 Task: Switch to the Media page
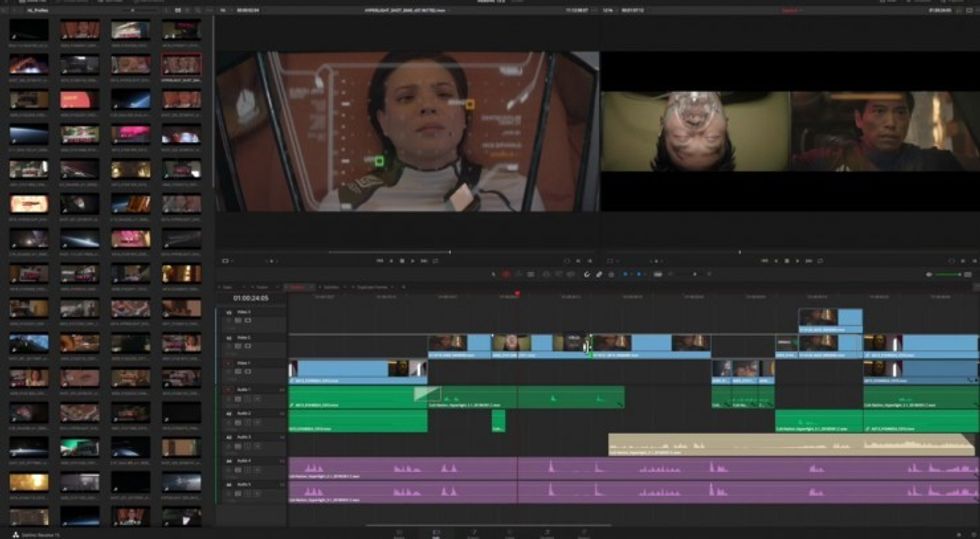[399, 533]
